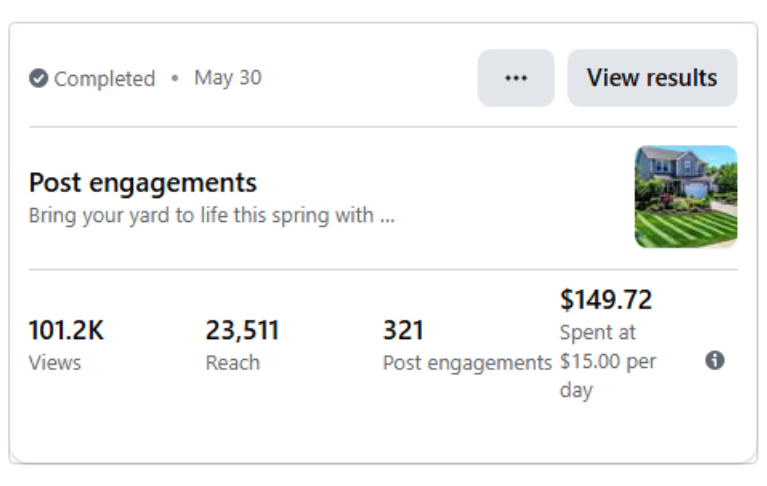Click the May 30 date
Viewport: 767px width, 486px height.
[x=228, y=78]
